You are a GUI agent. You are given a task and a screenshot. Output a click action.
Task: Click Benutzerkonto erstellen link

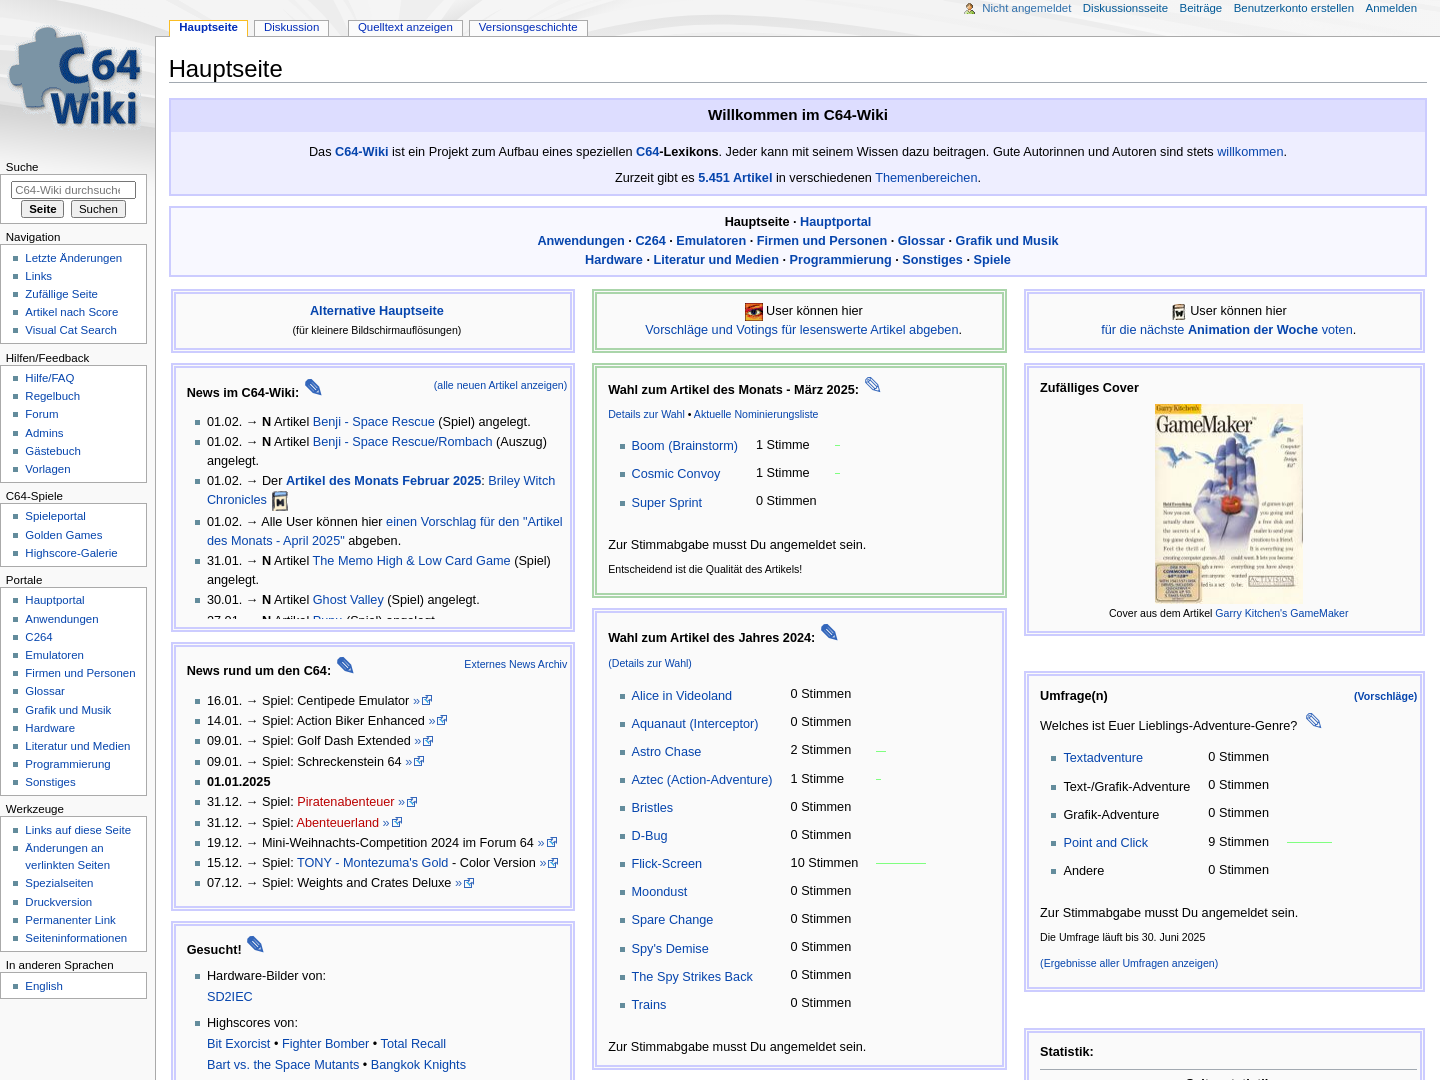coord(1293,8)
